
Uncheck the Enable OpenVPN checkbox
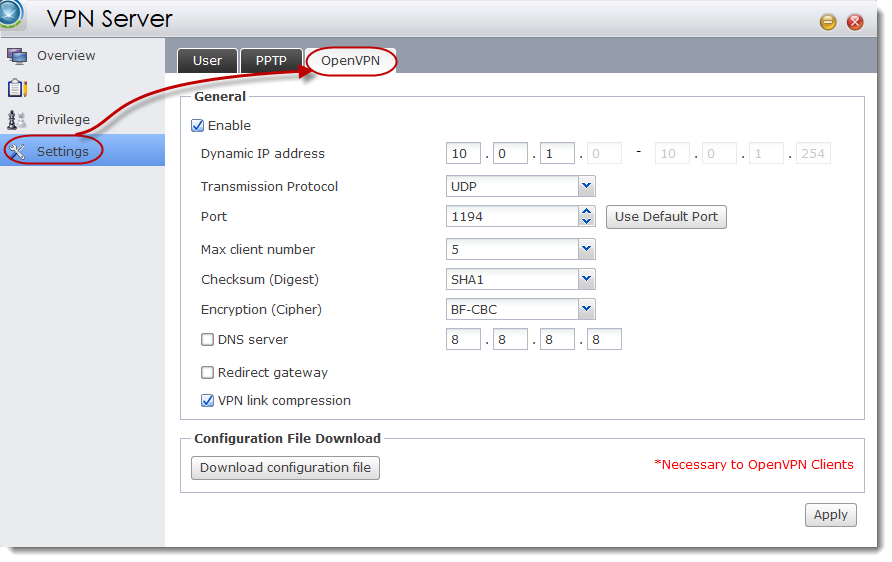coord(197,126)
